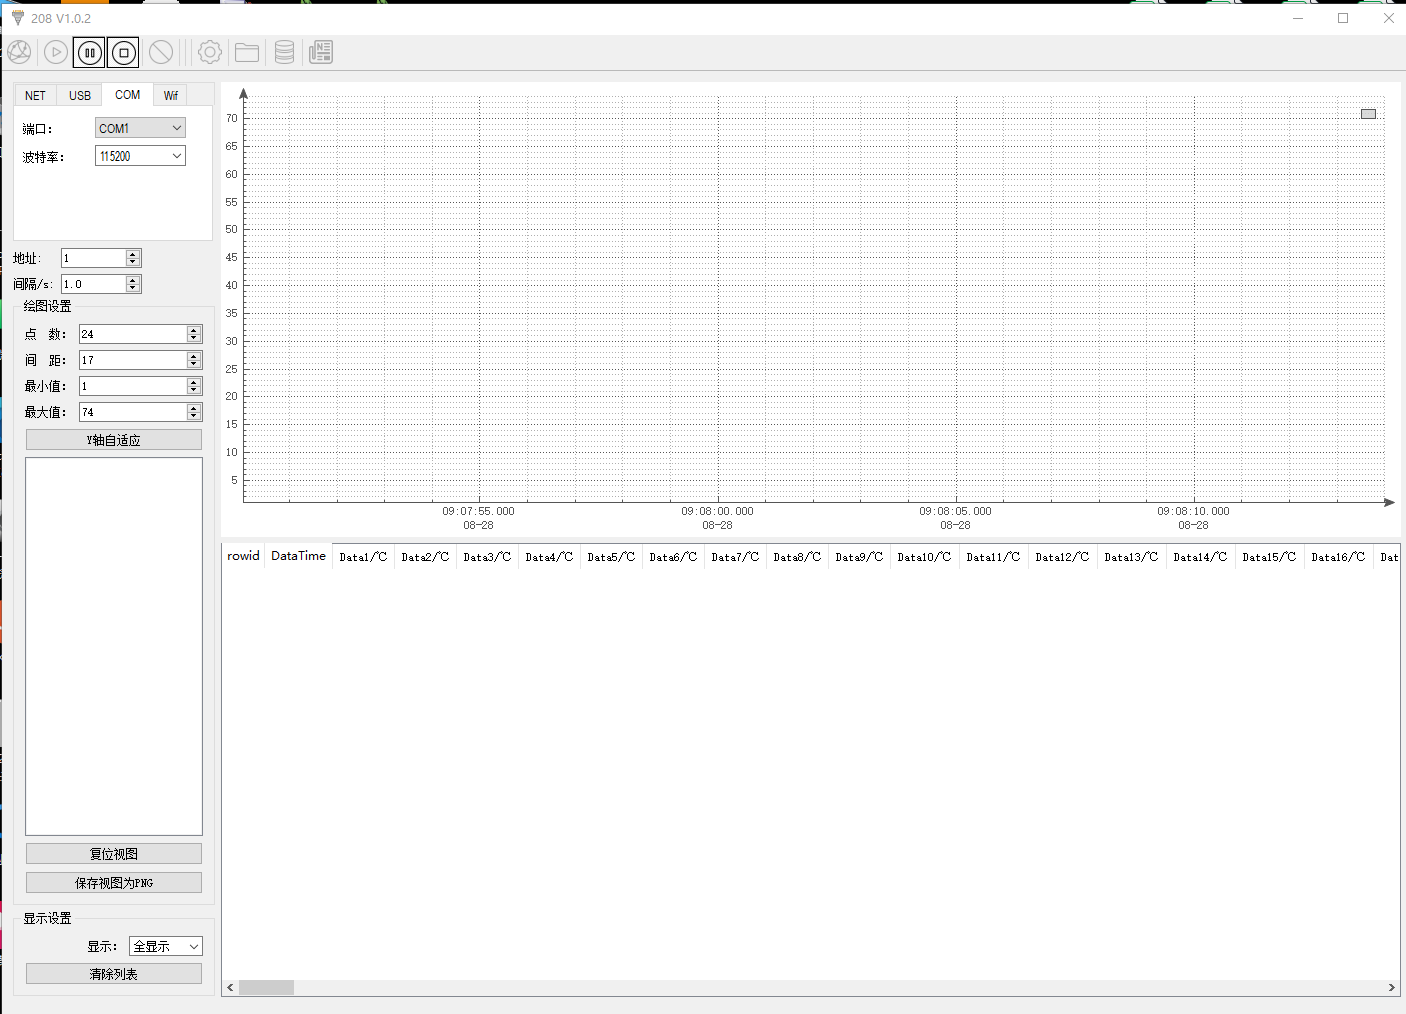The height and width of the screenshot is (1014, 1406).
Task: Click the globe network connect icon
Action: click(19, 52)
